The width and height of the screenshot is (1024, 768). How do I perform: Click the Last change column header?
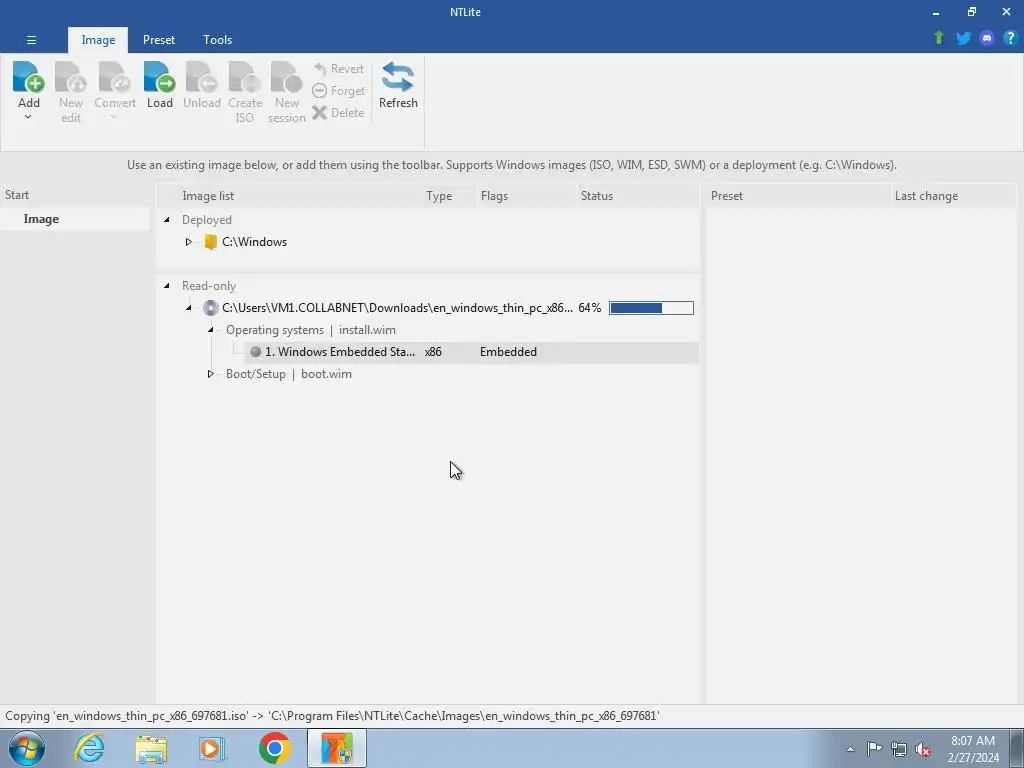tap(953, 196)
